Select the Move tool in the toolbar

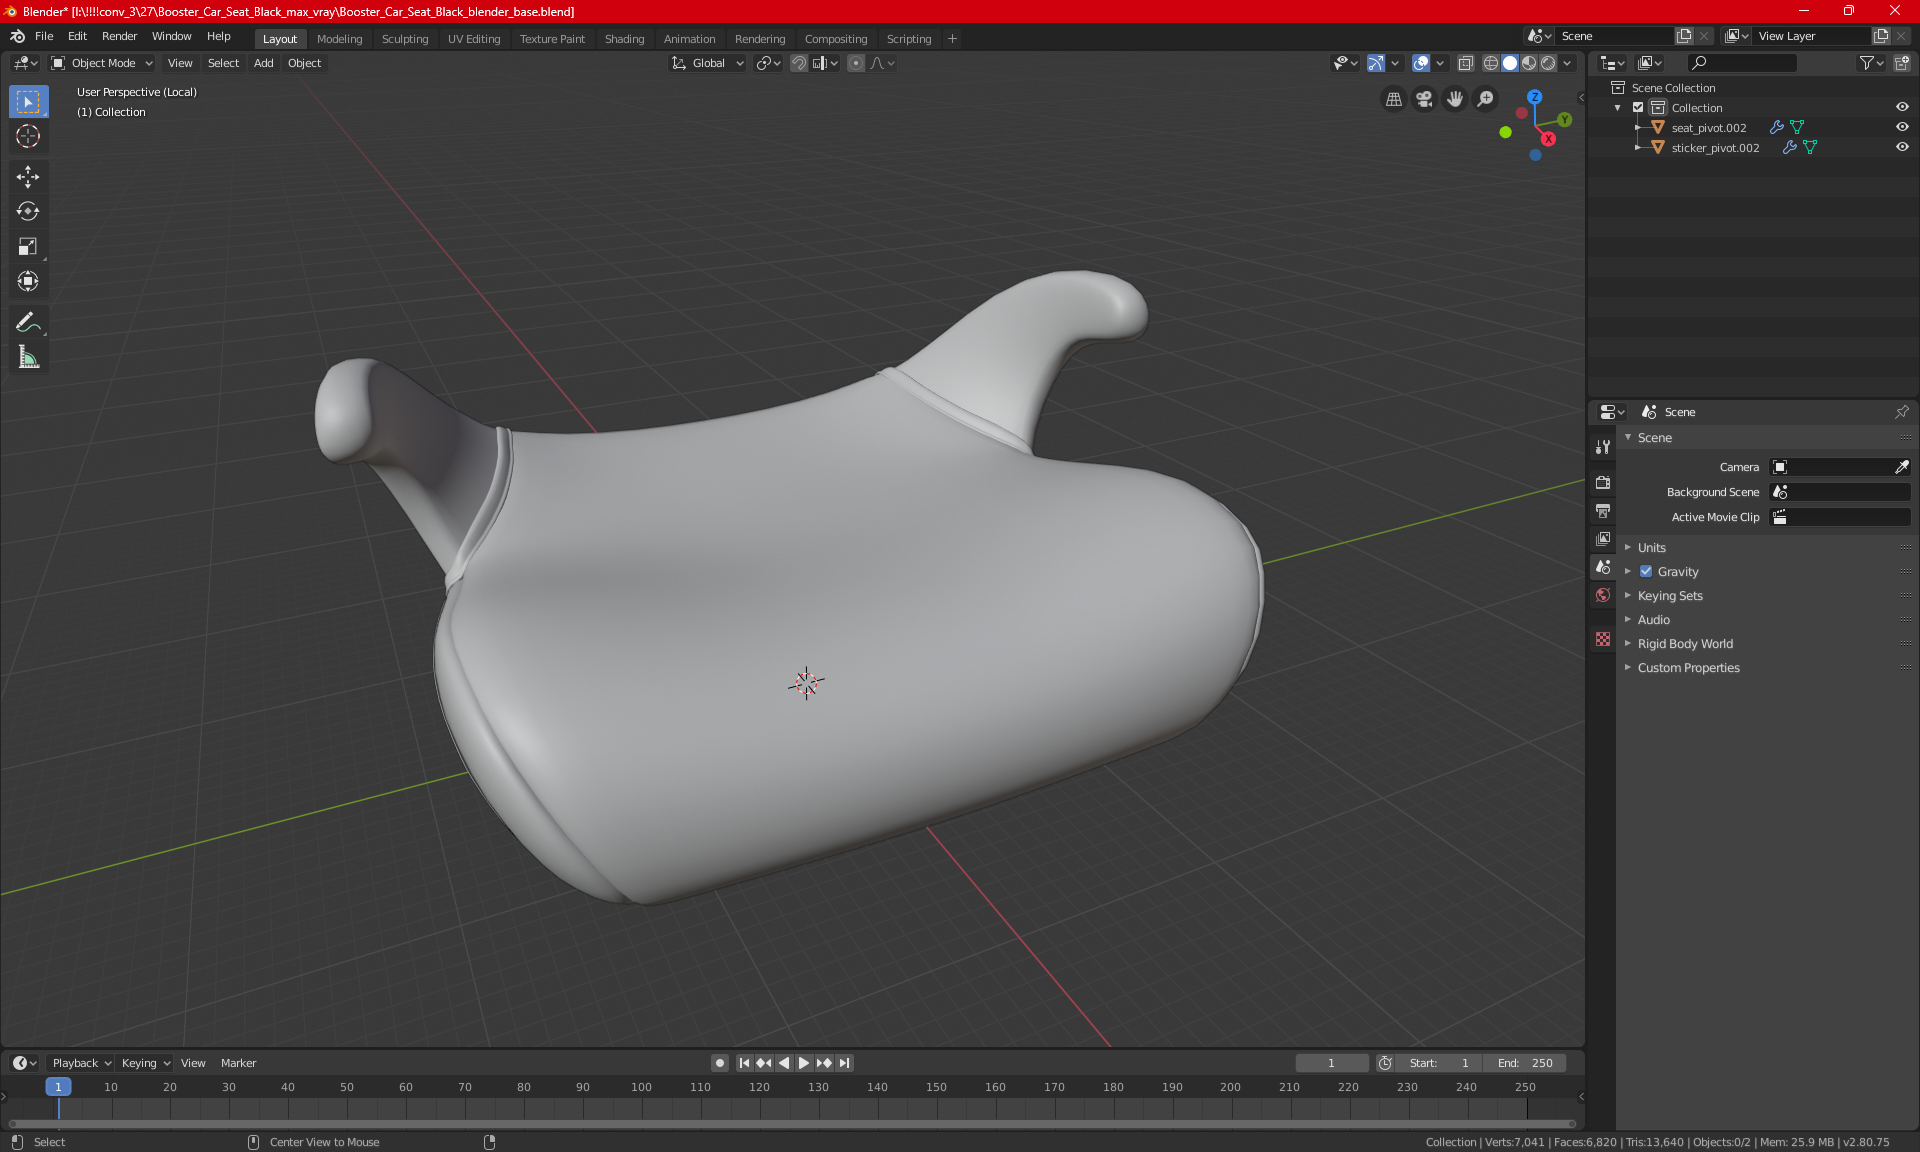click(x=28, y=177)
